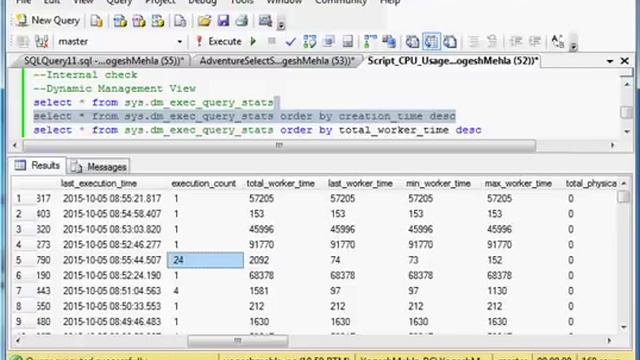640x360 pixels.
Task: Start an Analysis Services MDX Query
Action: pyautogui.click(x=120, y=21)
